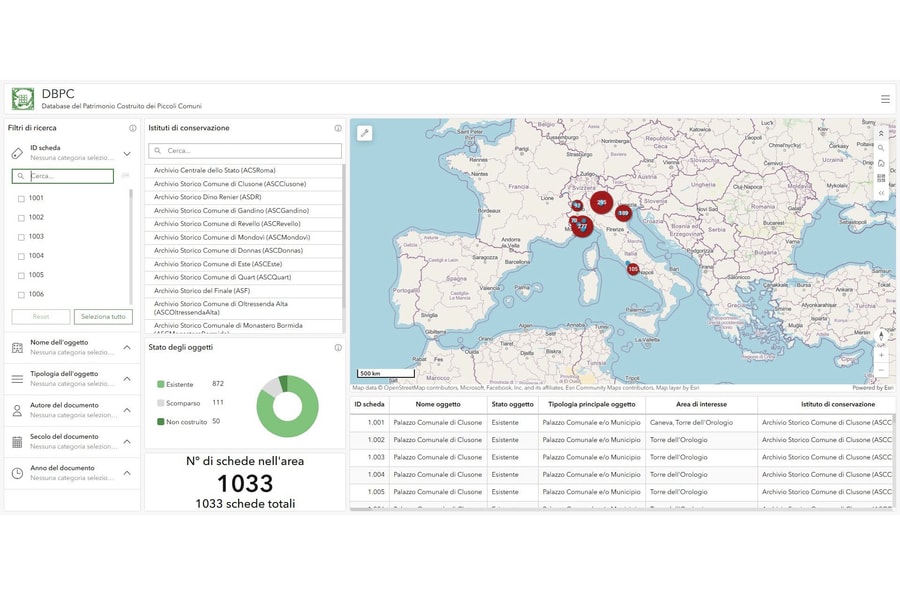This screenshot has height=600, width=900.
Task: Zoom out on the map
Action: tap(882, 370)
